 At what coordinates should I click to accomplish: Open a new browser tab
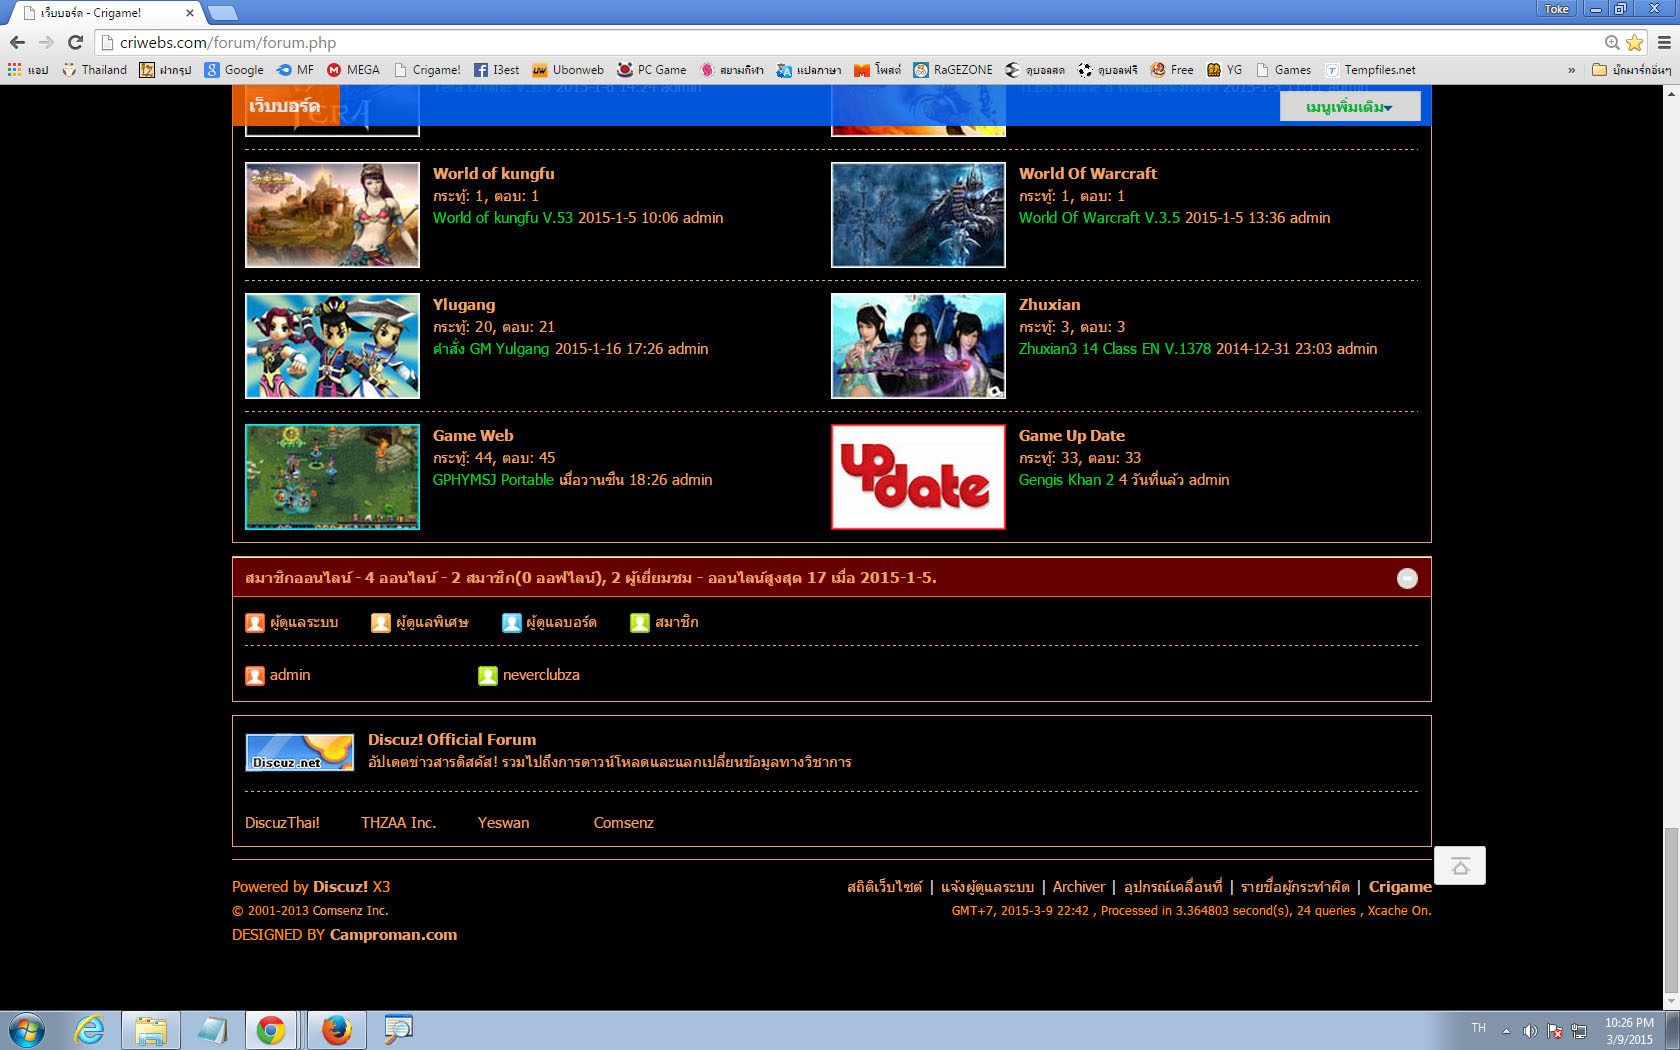coord(222,13)
